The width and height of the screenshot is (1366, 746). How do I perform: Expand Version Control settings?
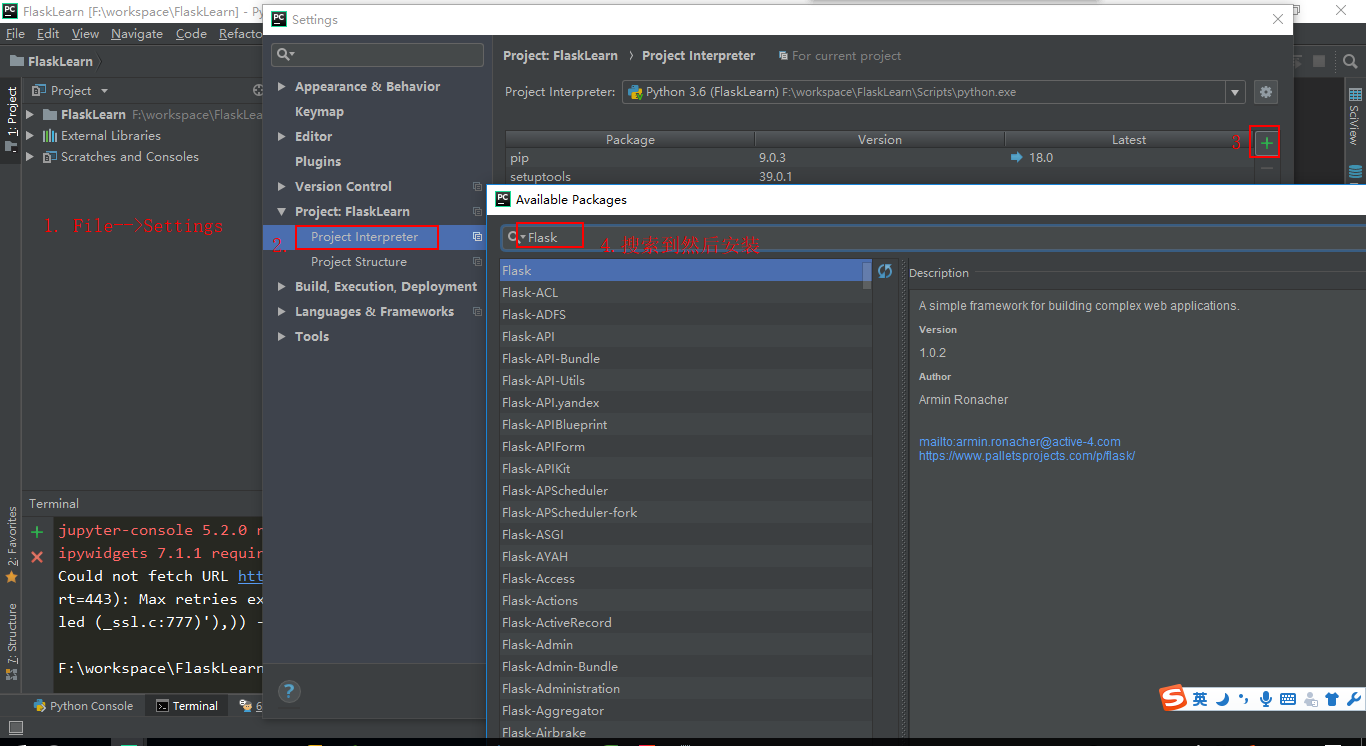(x=282, y=187)
